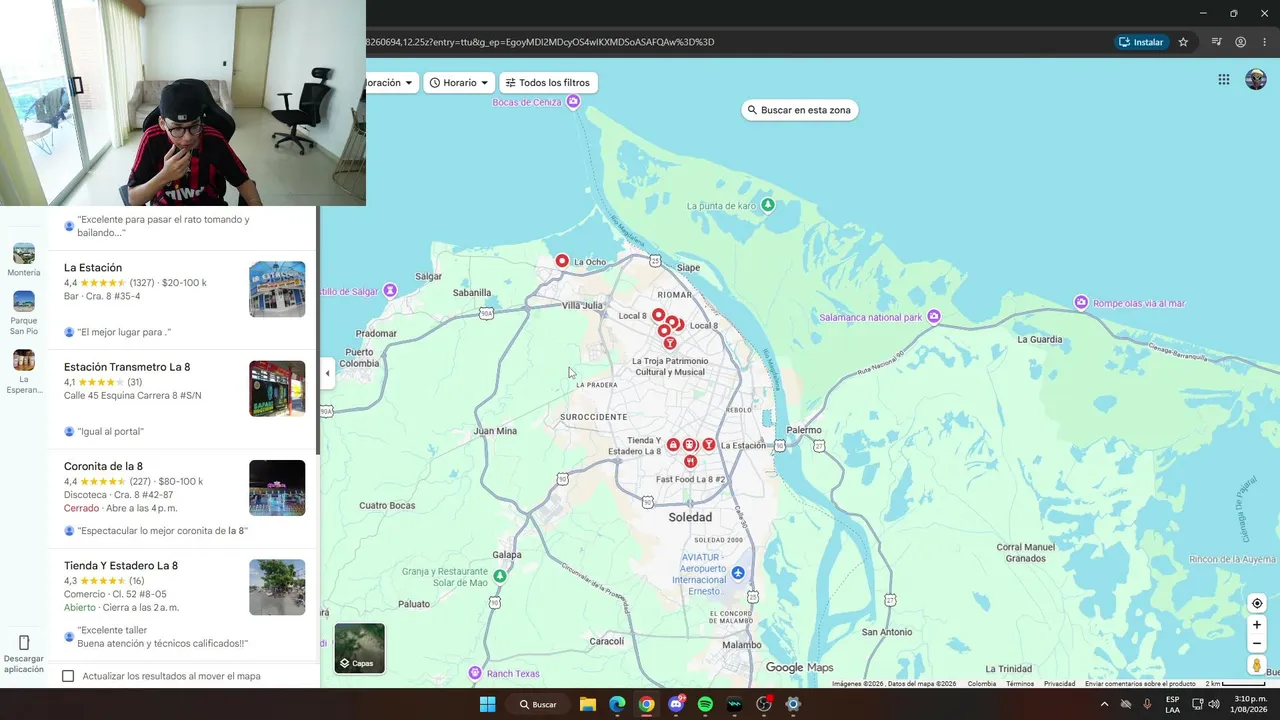Open the taskbar clock showing 3:10 p. m.
This screenshot has height=720, width=1280.
1250,704
